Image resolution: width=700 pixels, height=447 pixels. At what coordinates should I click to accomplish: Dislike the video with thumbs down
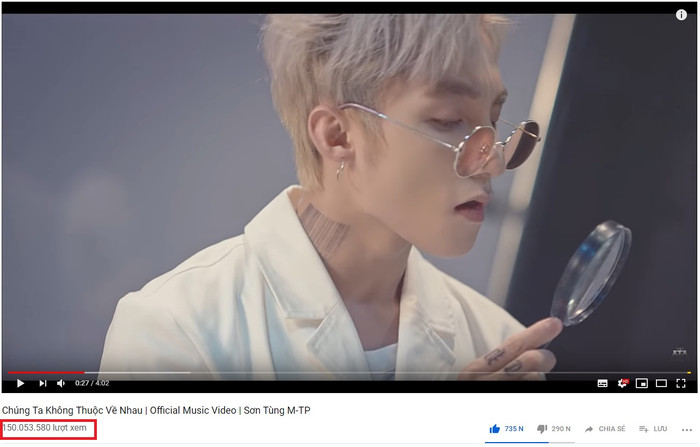[554, 429]
